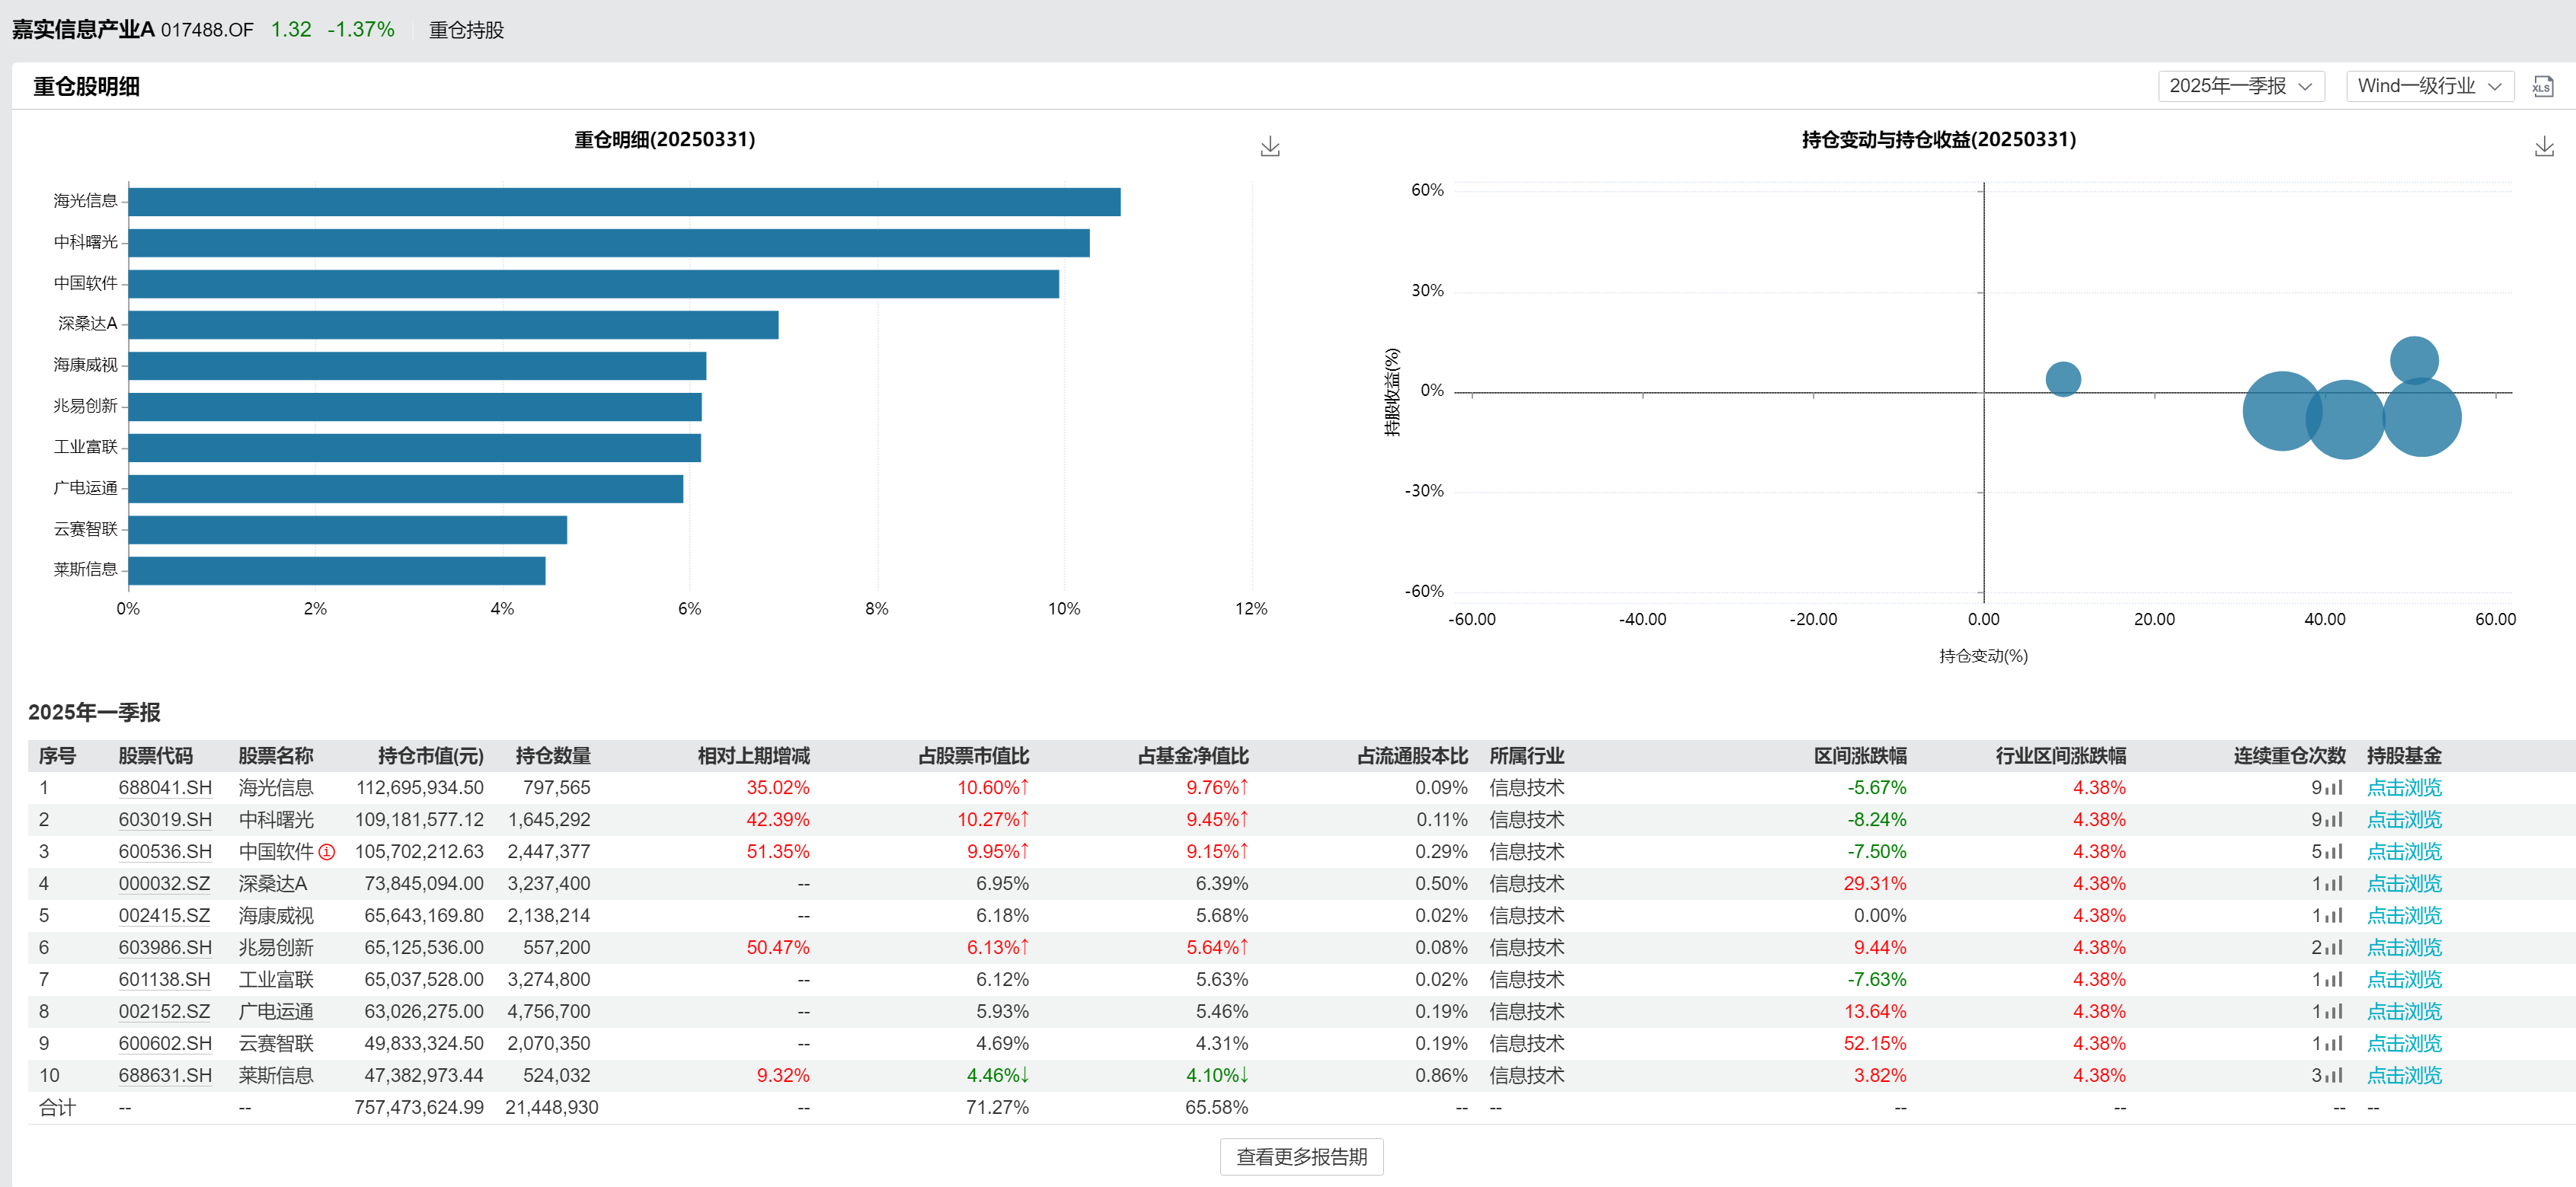The width and height of the screenshot is (2576, 1187).
Task: Open stock code 000032.SZ link
Action: 164,884
